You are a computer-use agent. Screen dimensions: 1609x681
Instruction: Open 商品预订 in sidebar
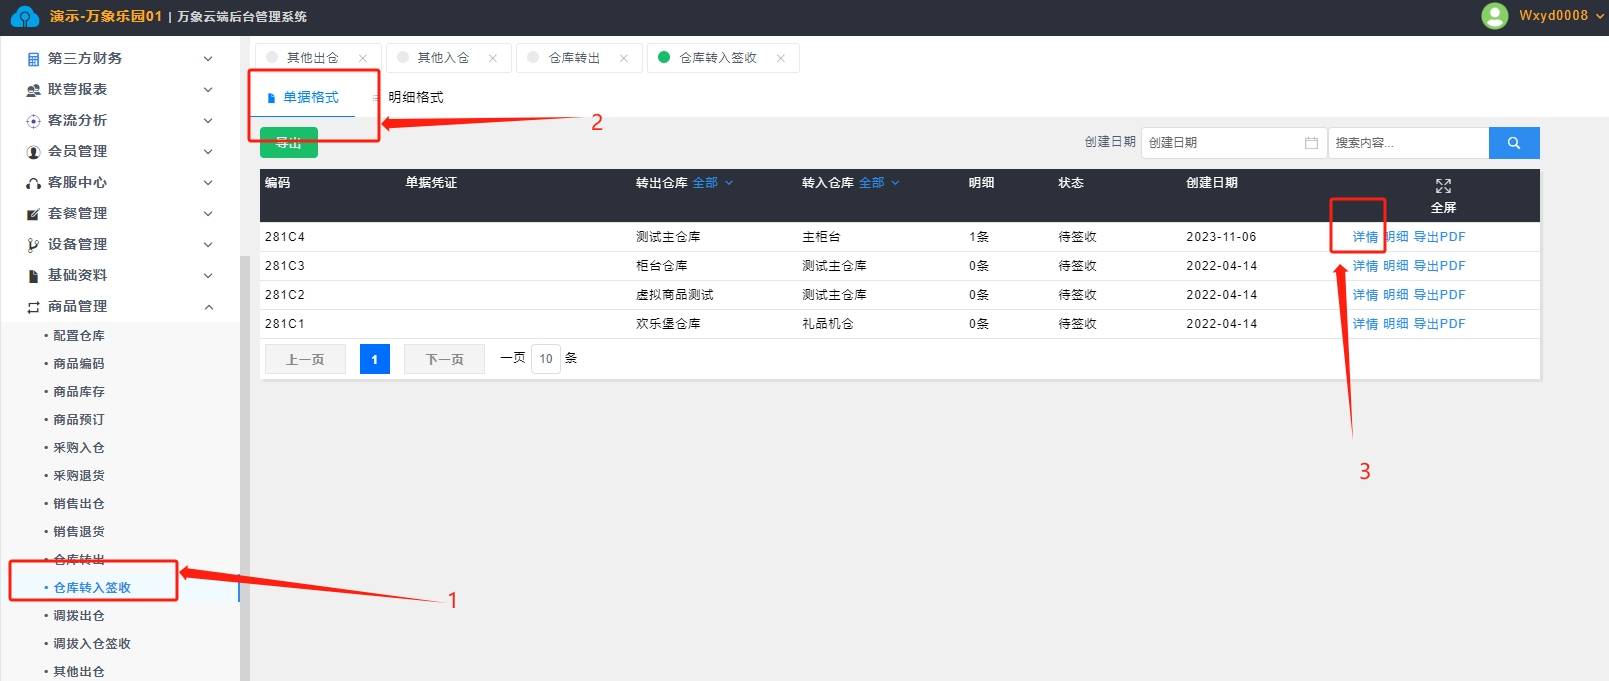click(79, 420)
